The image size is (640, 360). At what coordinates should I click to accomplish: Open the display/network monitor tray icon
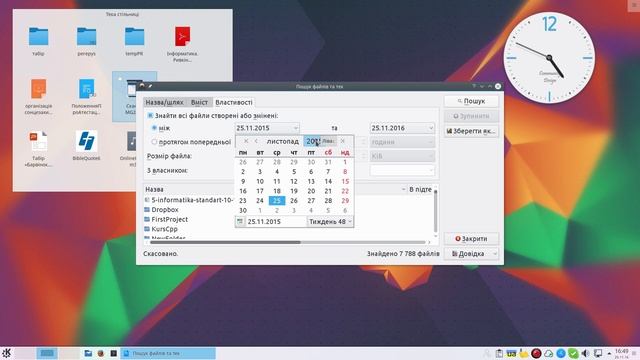pos(598,353)
